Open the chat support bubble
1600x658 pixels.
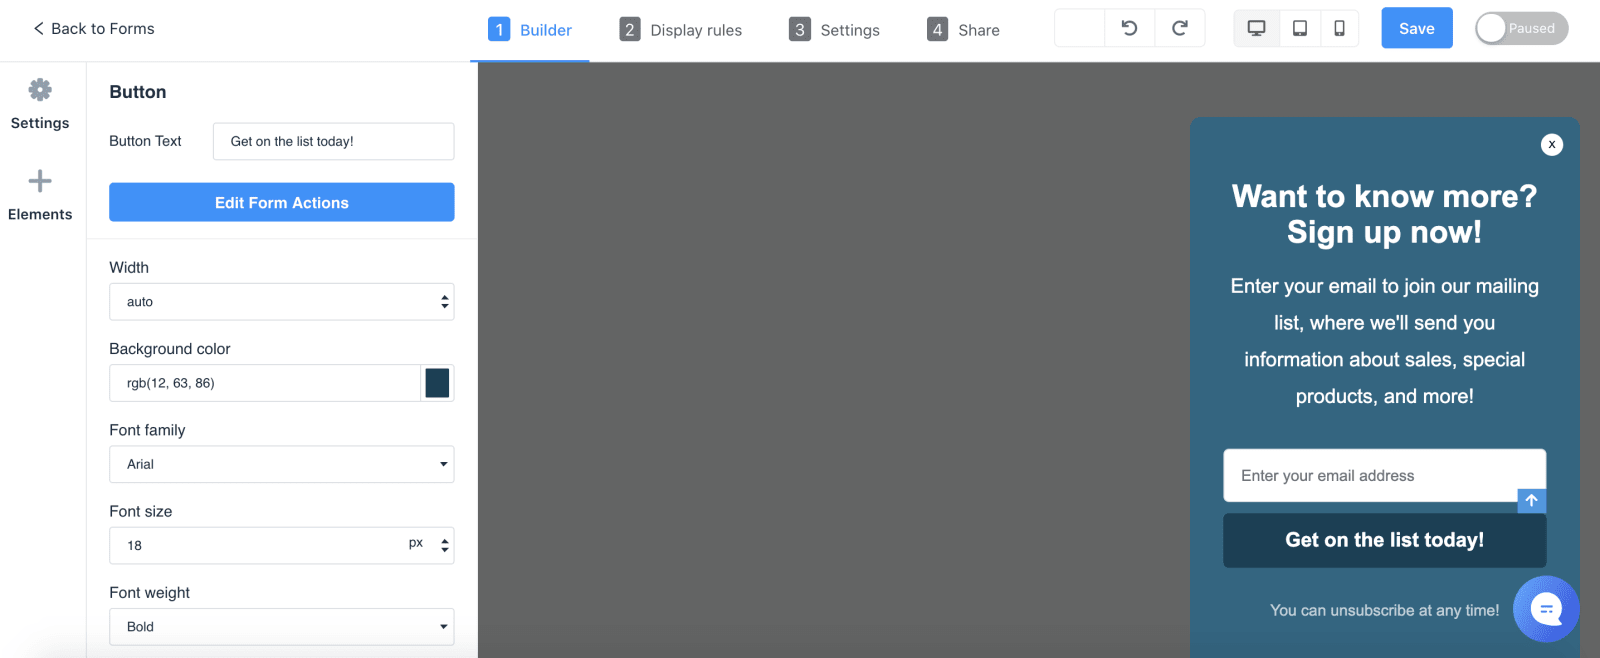1546,608
